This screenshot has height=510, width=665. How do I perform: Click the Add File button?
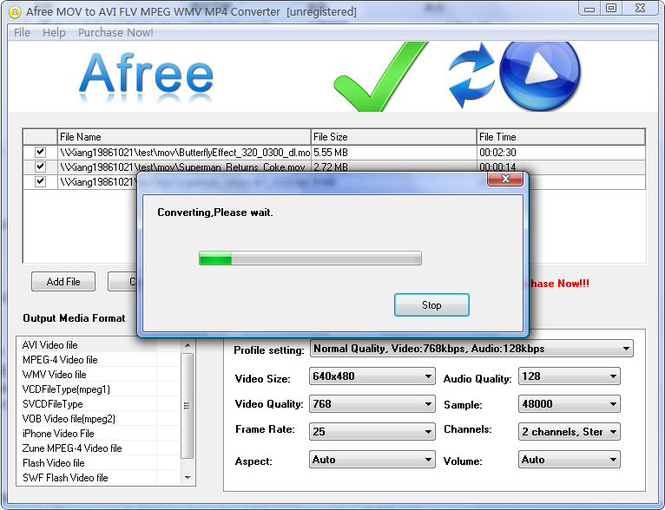coord(63,281)
